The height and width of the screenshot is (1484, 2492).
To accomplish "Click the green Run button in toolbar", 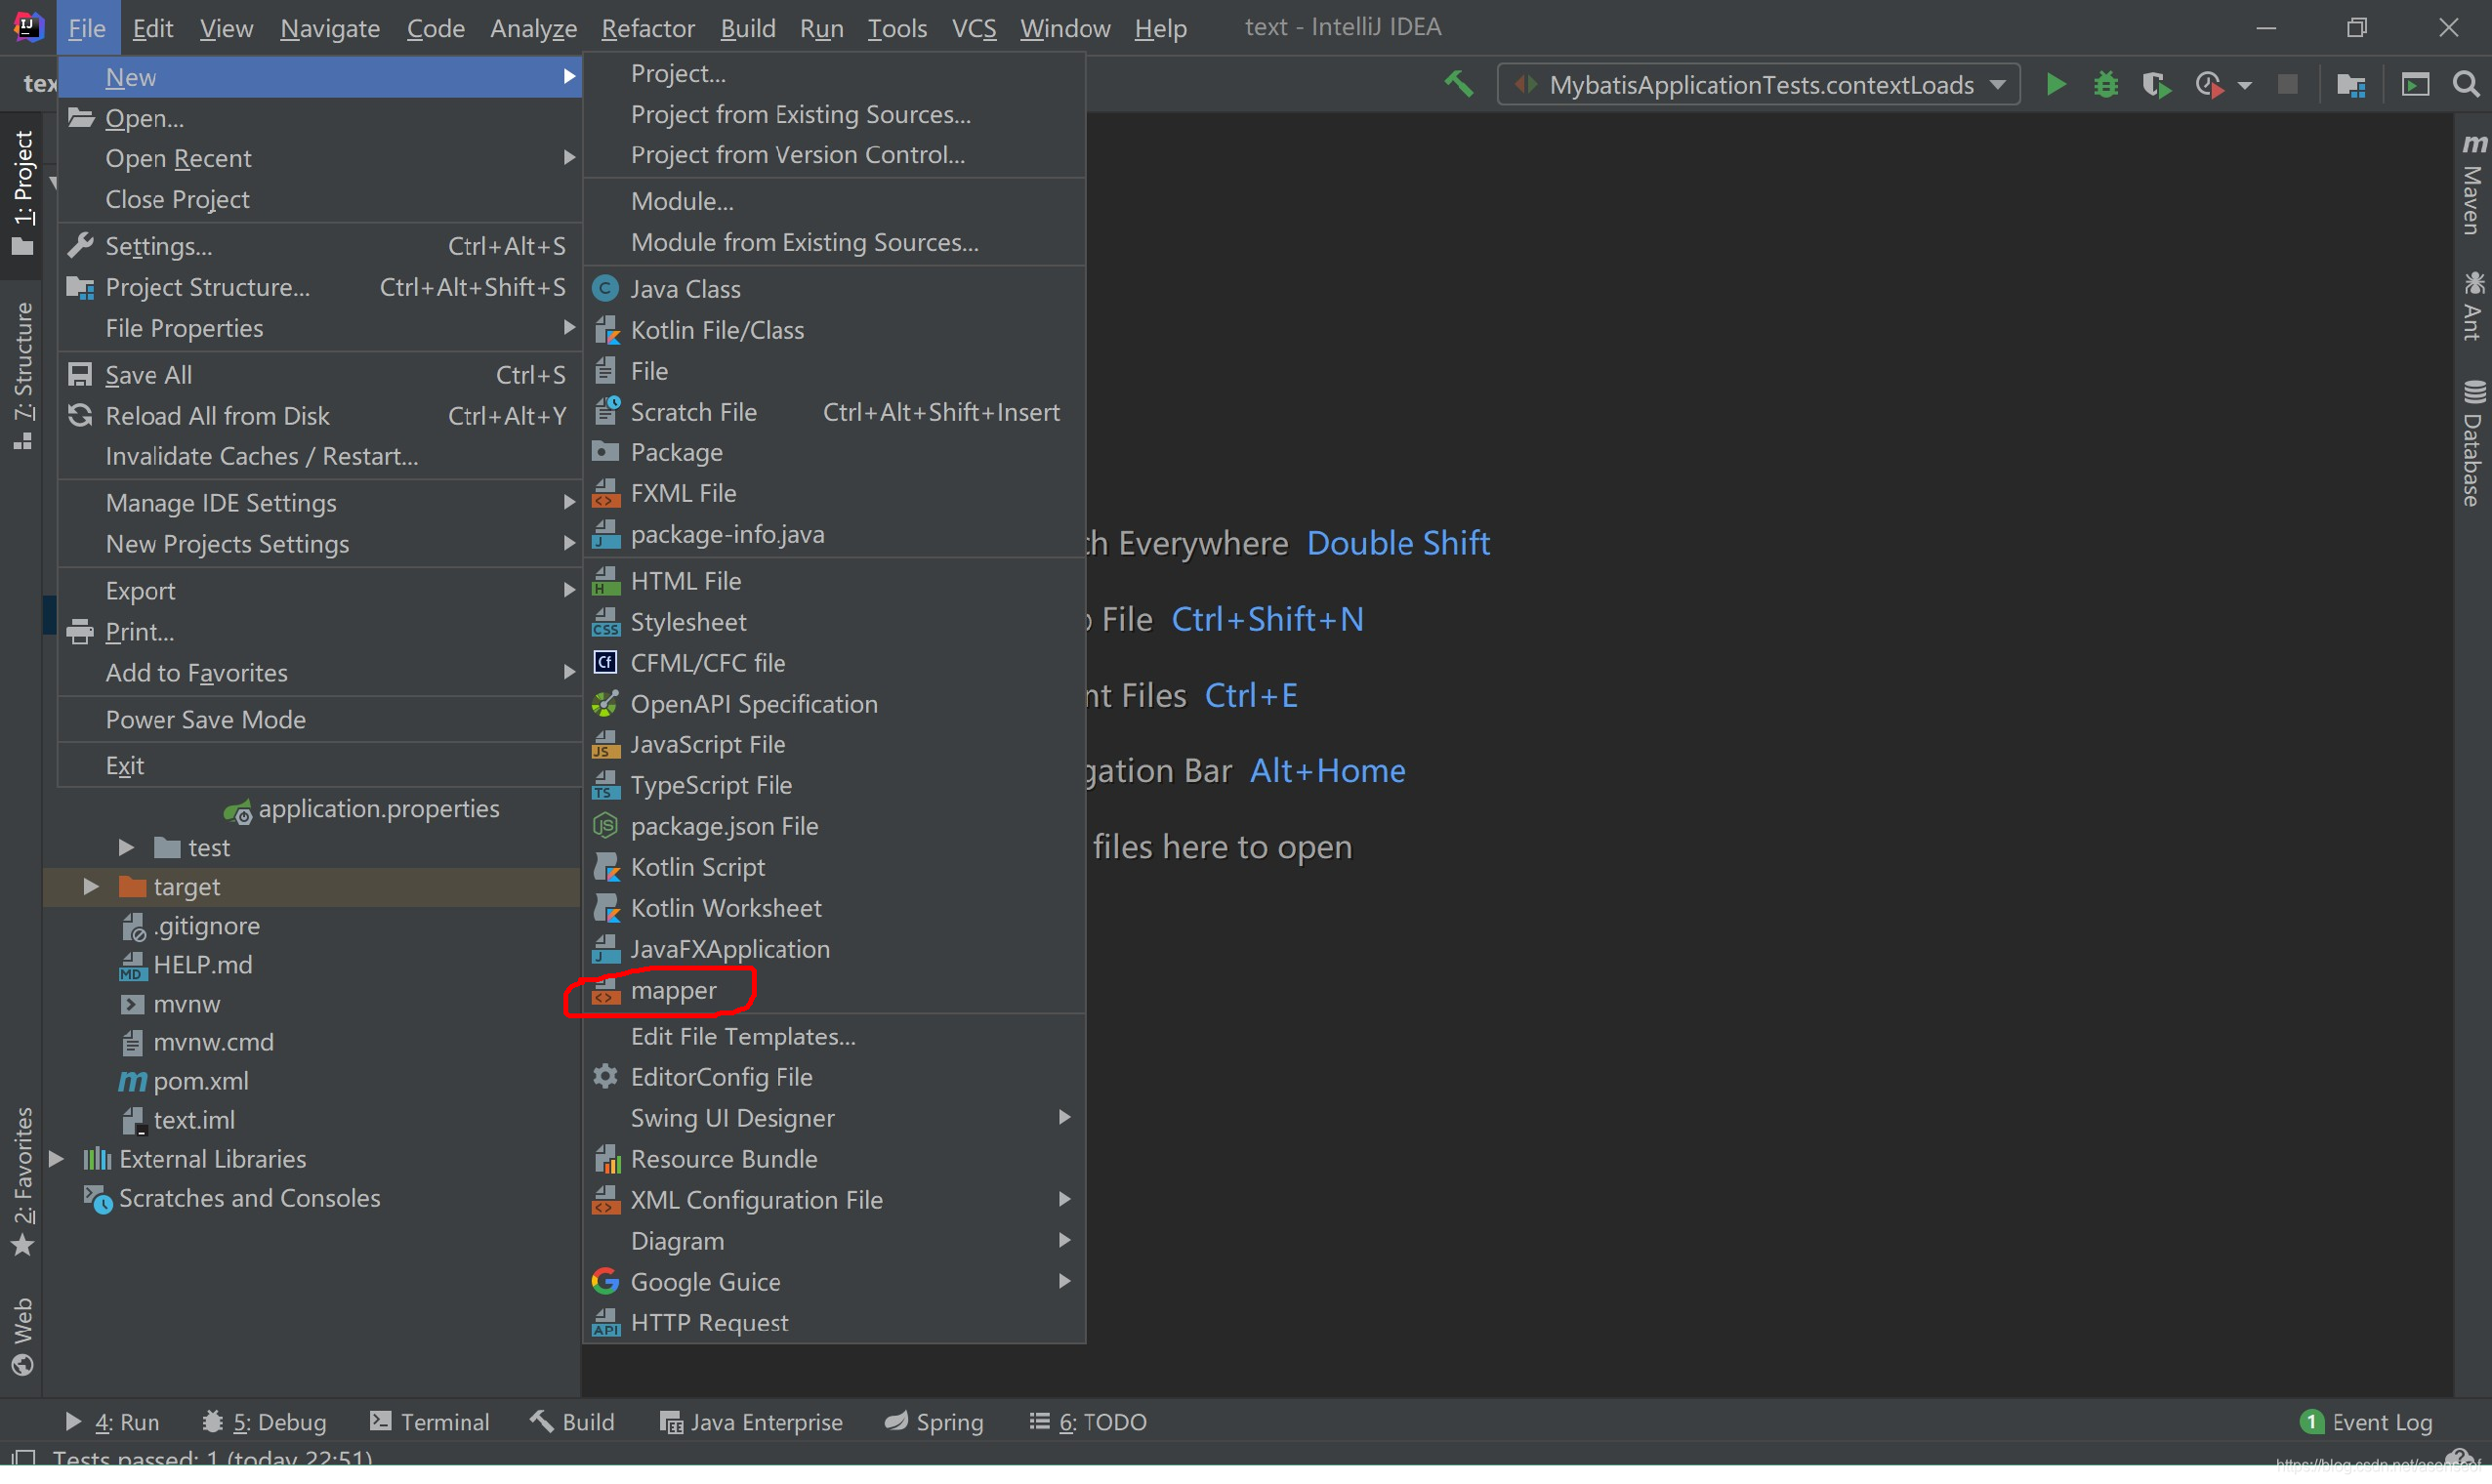I will point(2055,85).
